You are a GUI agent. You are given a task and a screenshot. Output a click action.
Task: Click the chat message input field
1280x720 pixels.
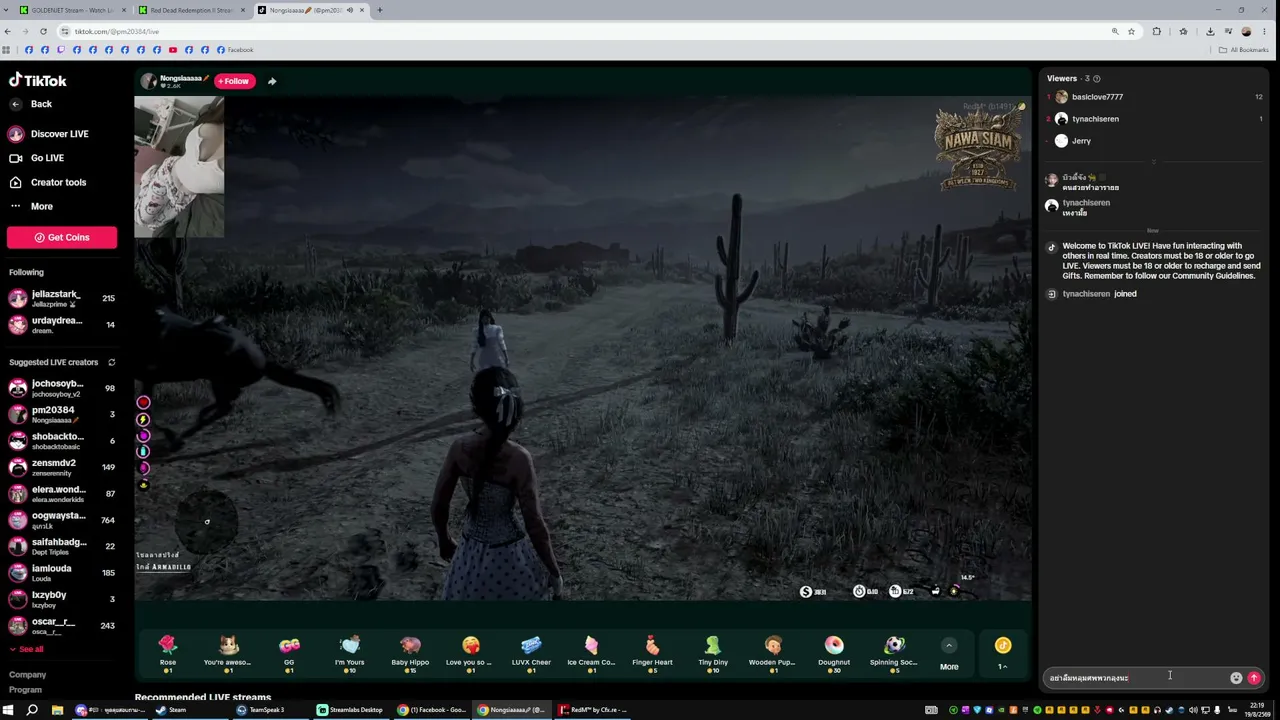coord(1136,678)
